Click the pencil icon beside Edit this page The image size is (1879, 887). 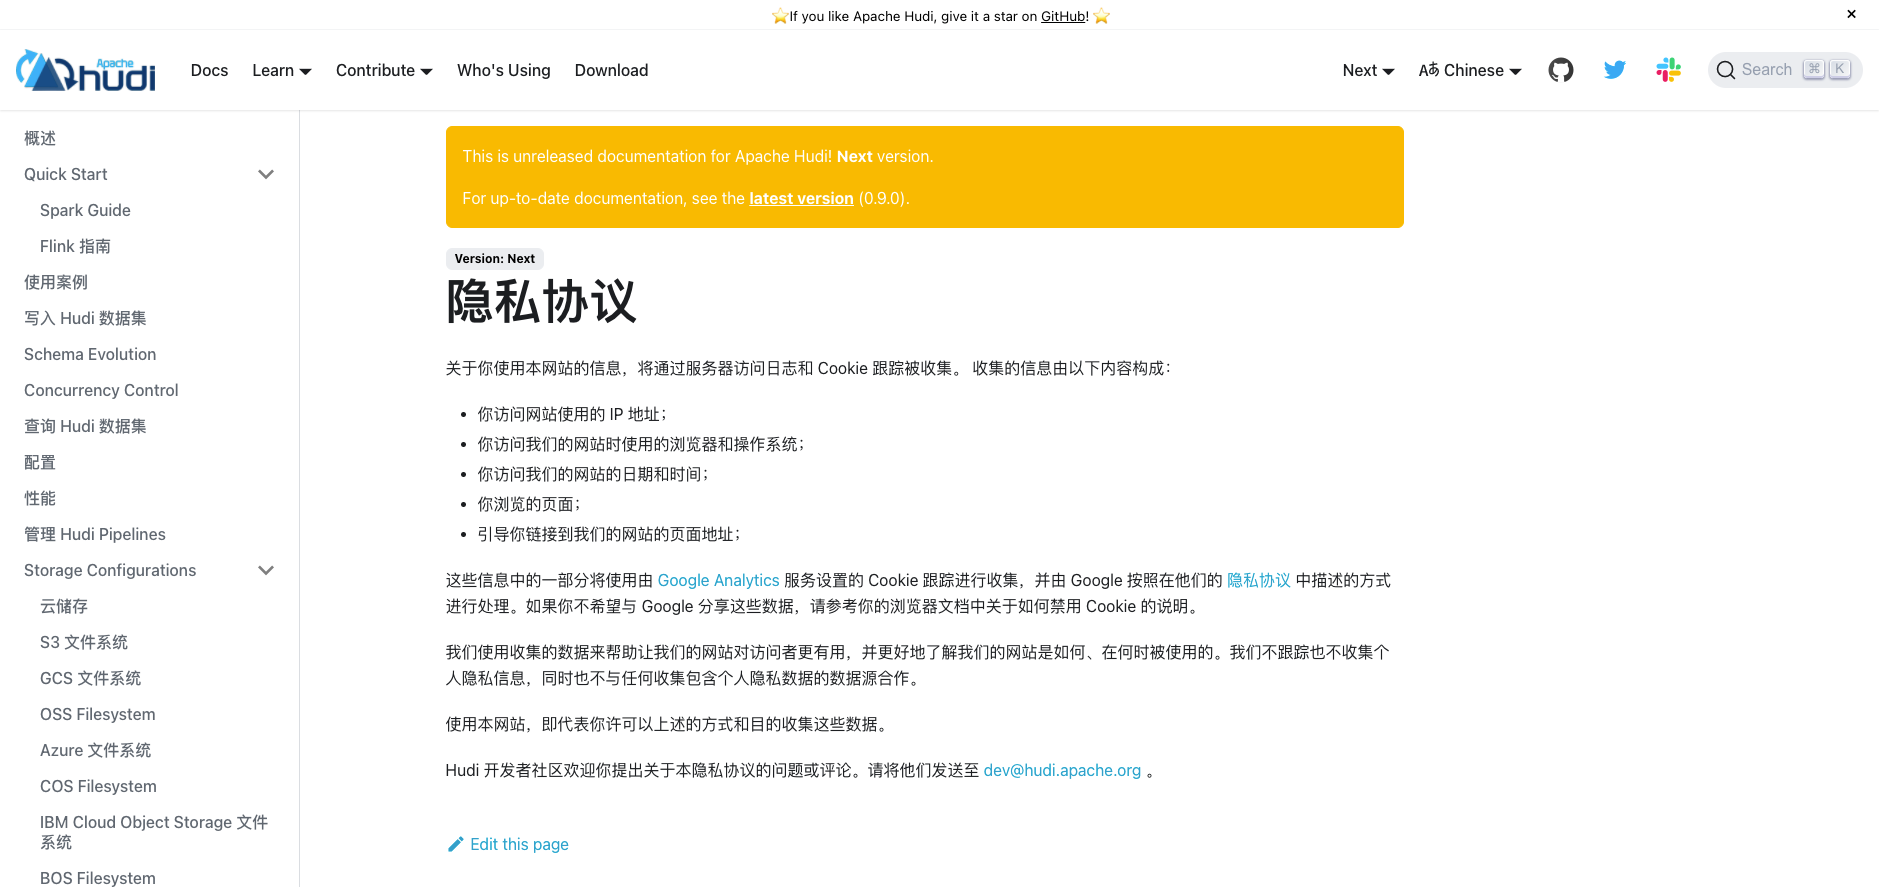(x=455, y=844)
